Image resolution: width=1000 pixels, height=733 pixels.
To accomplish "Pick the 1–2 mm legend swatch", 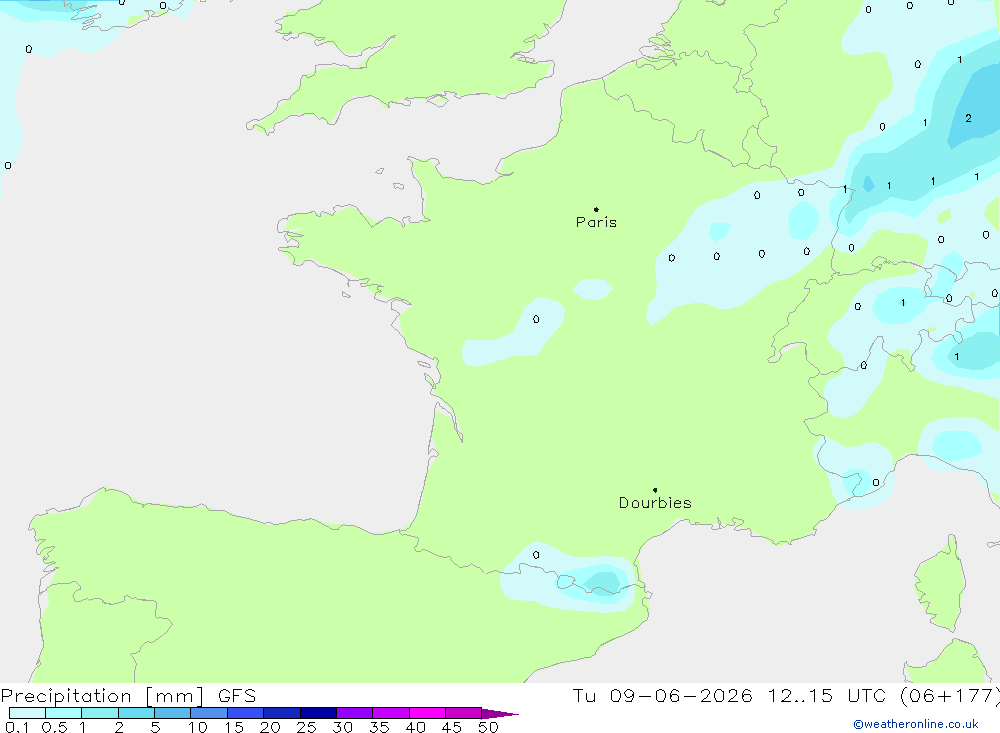I will click(100, 713).
